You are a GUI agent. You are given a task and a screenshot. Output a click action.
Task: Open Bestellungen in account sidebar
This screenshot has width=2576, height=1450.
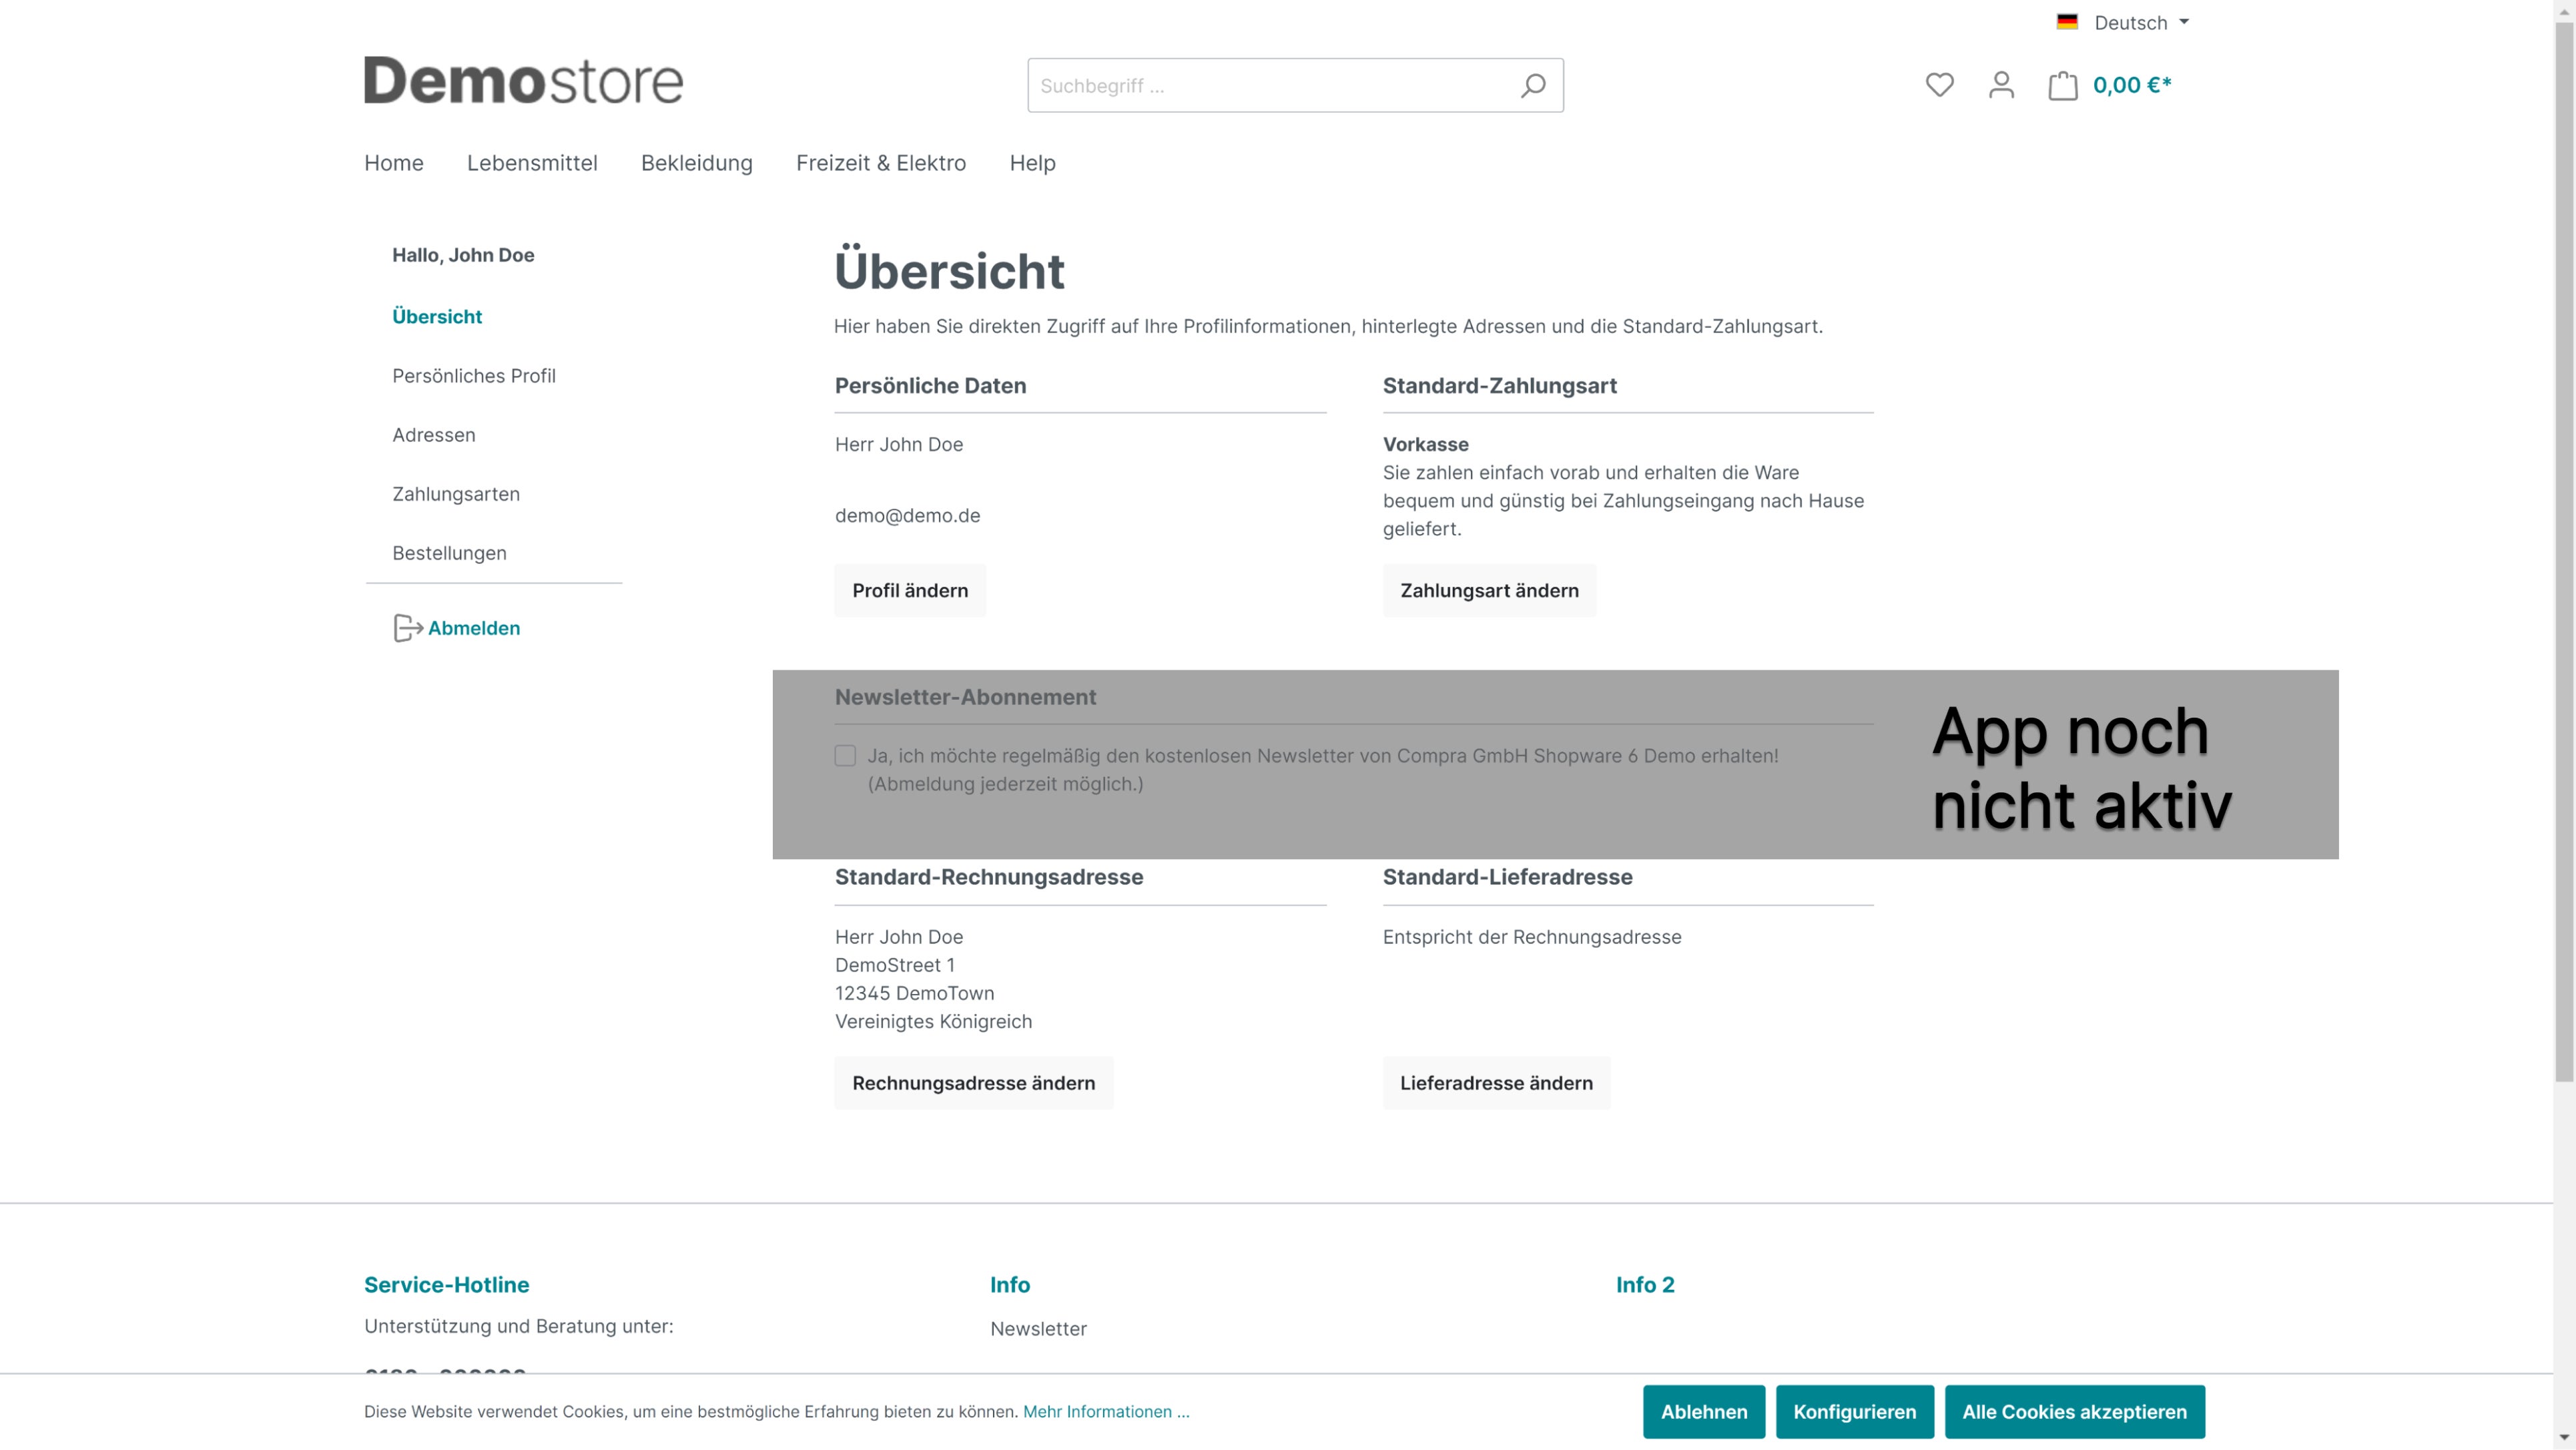coord(449,553)
